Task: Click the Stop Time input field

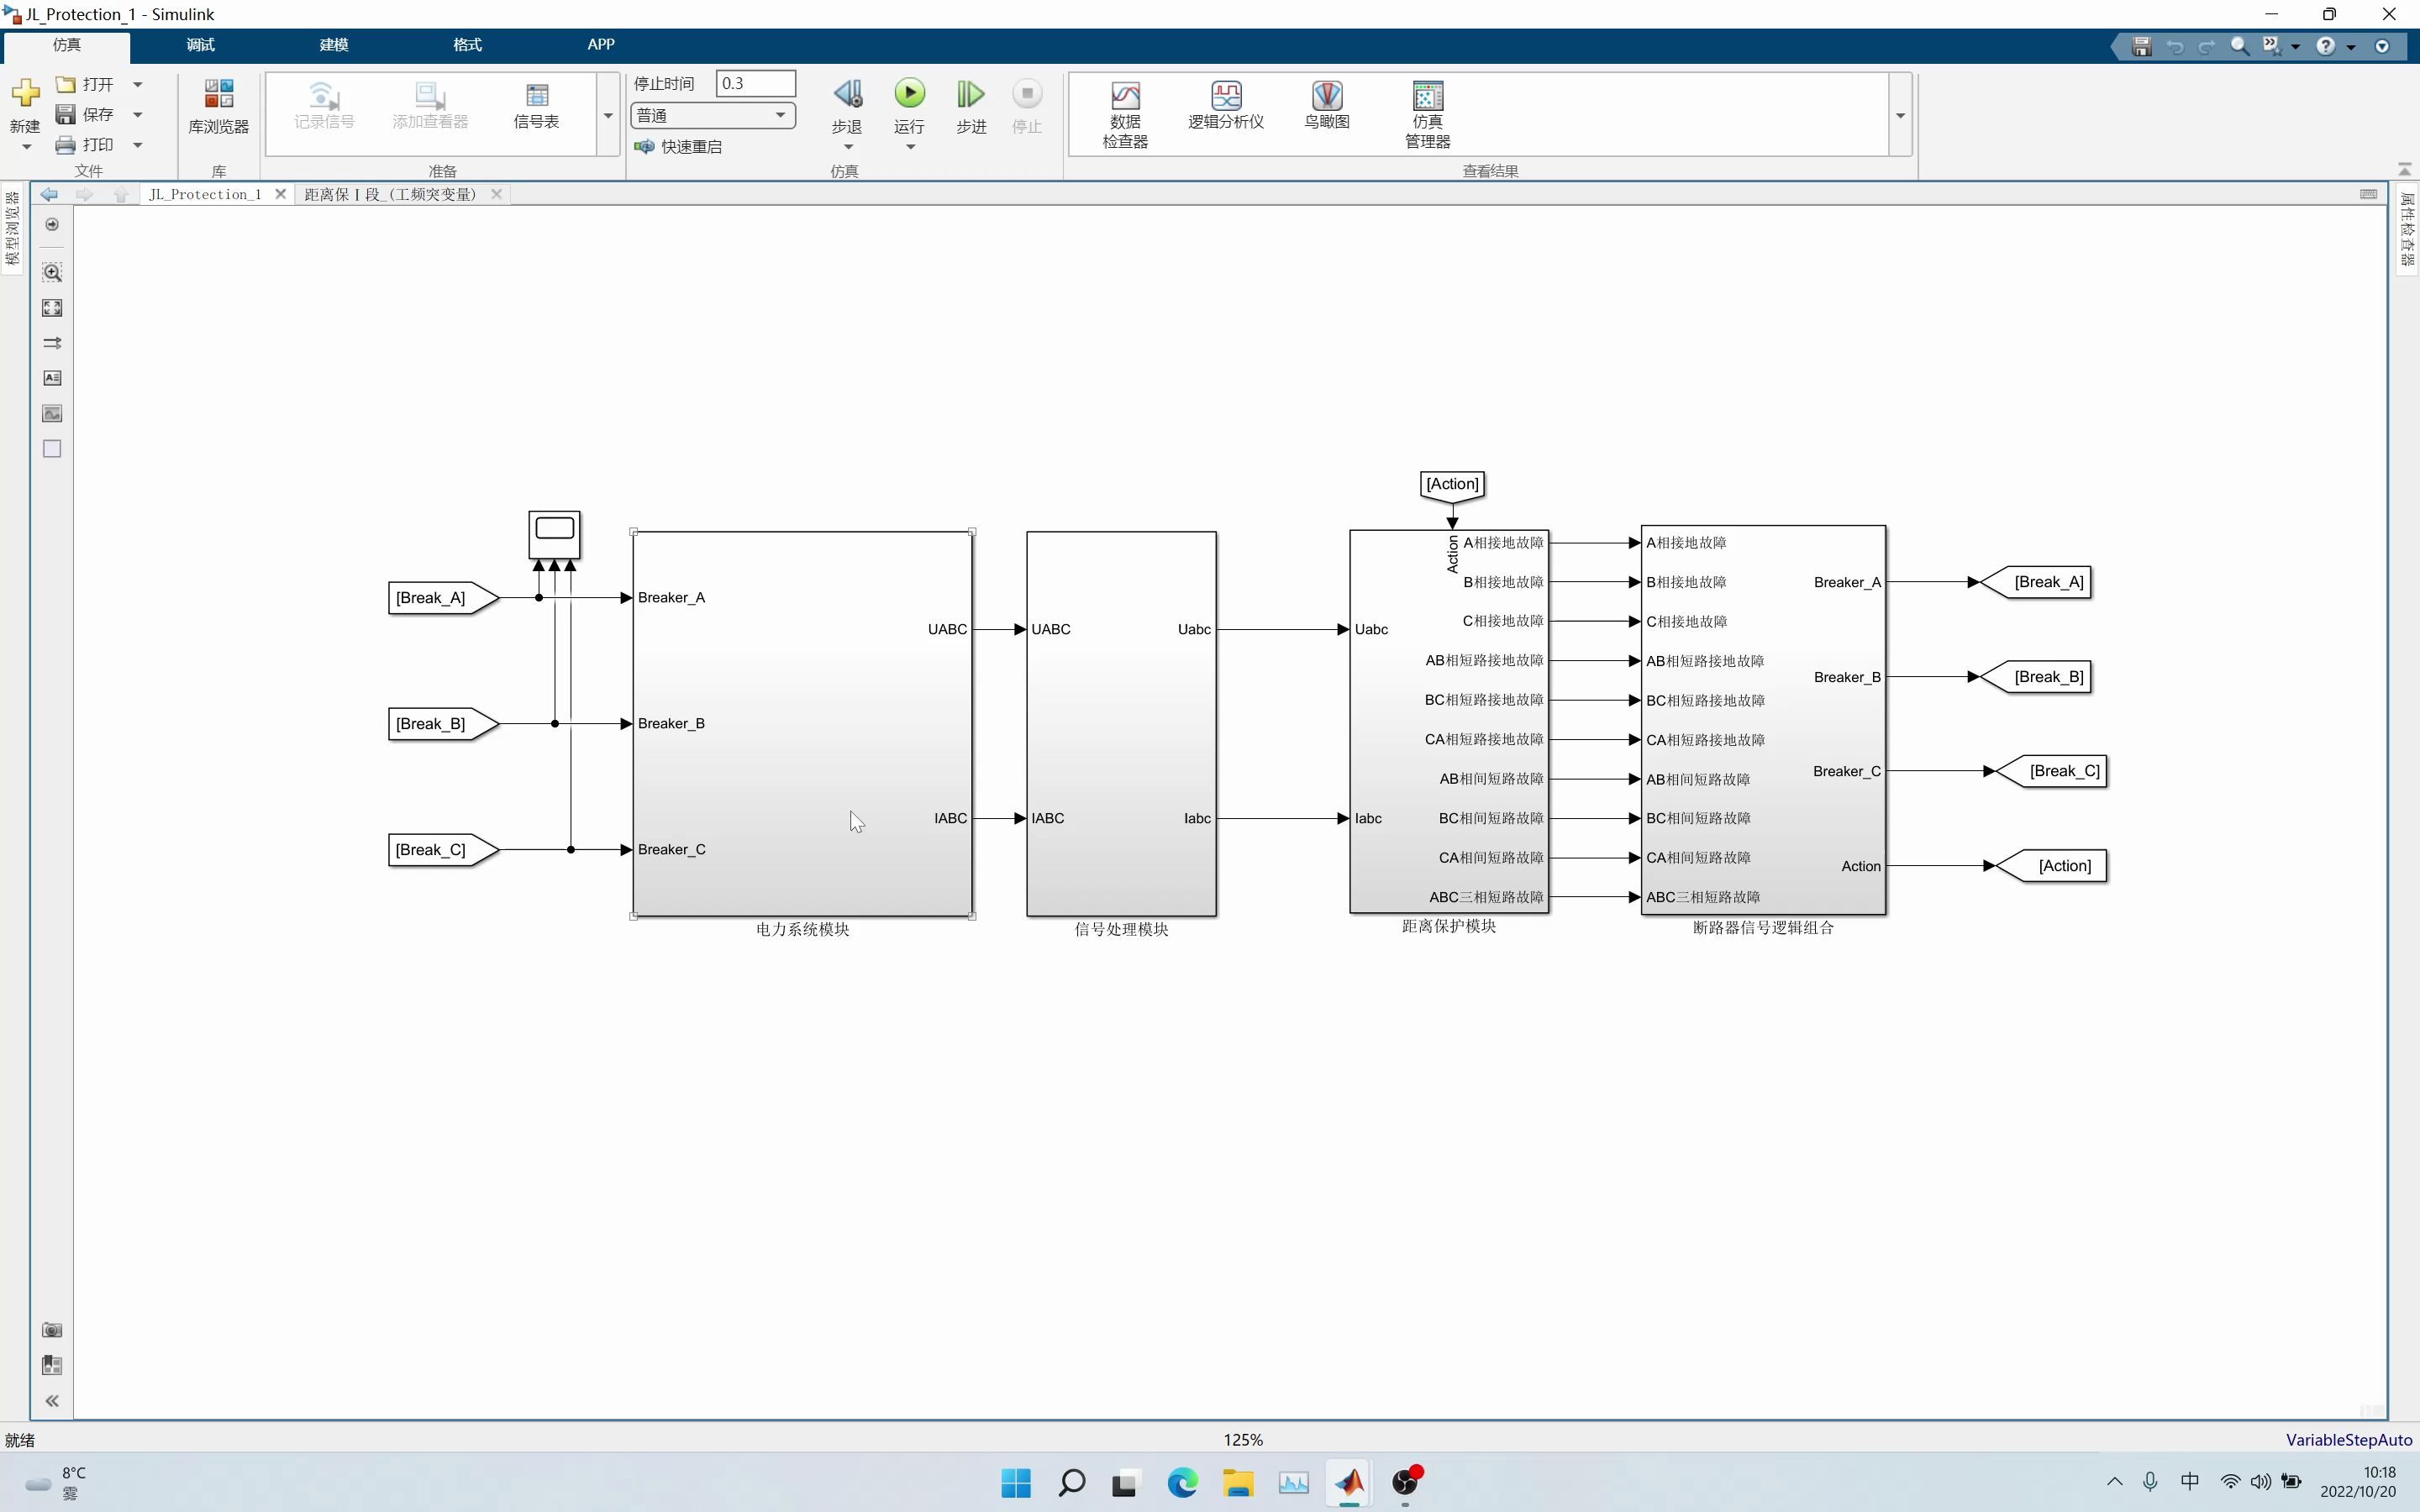Action: click(755, 83)
